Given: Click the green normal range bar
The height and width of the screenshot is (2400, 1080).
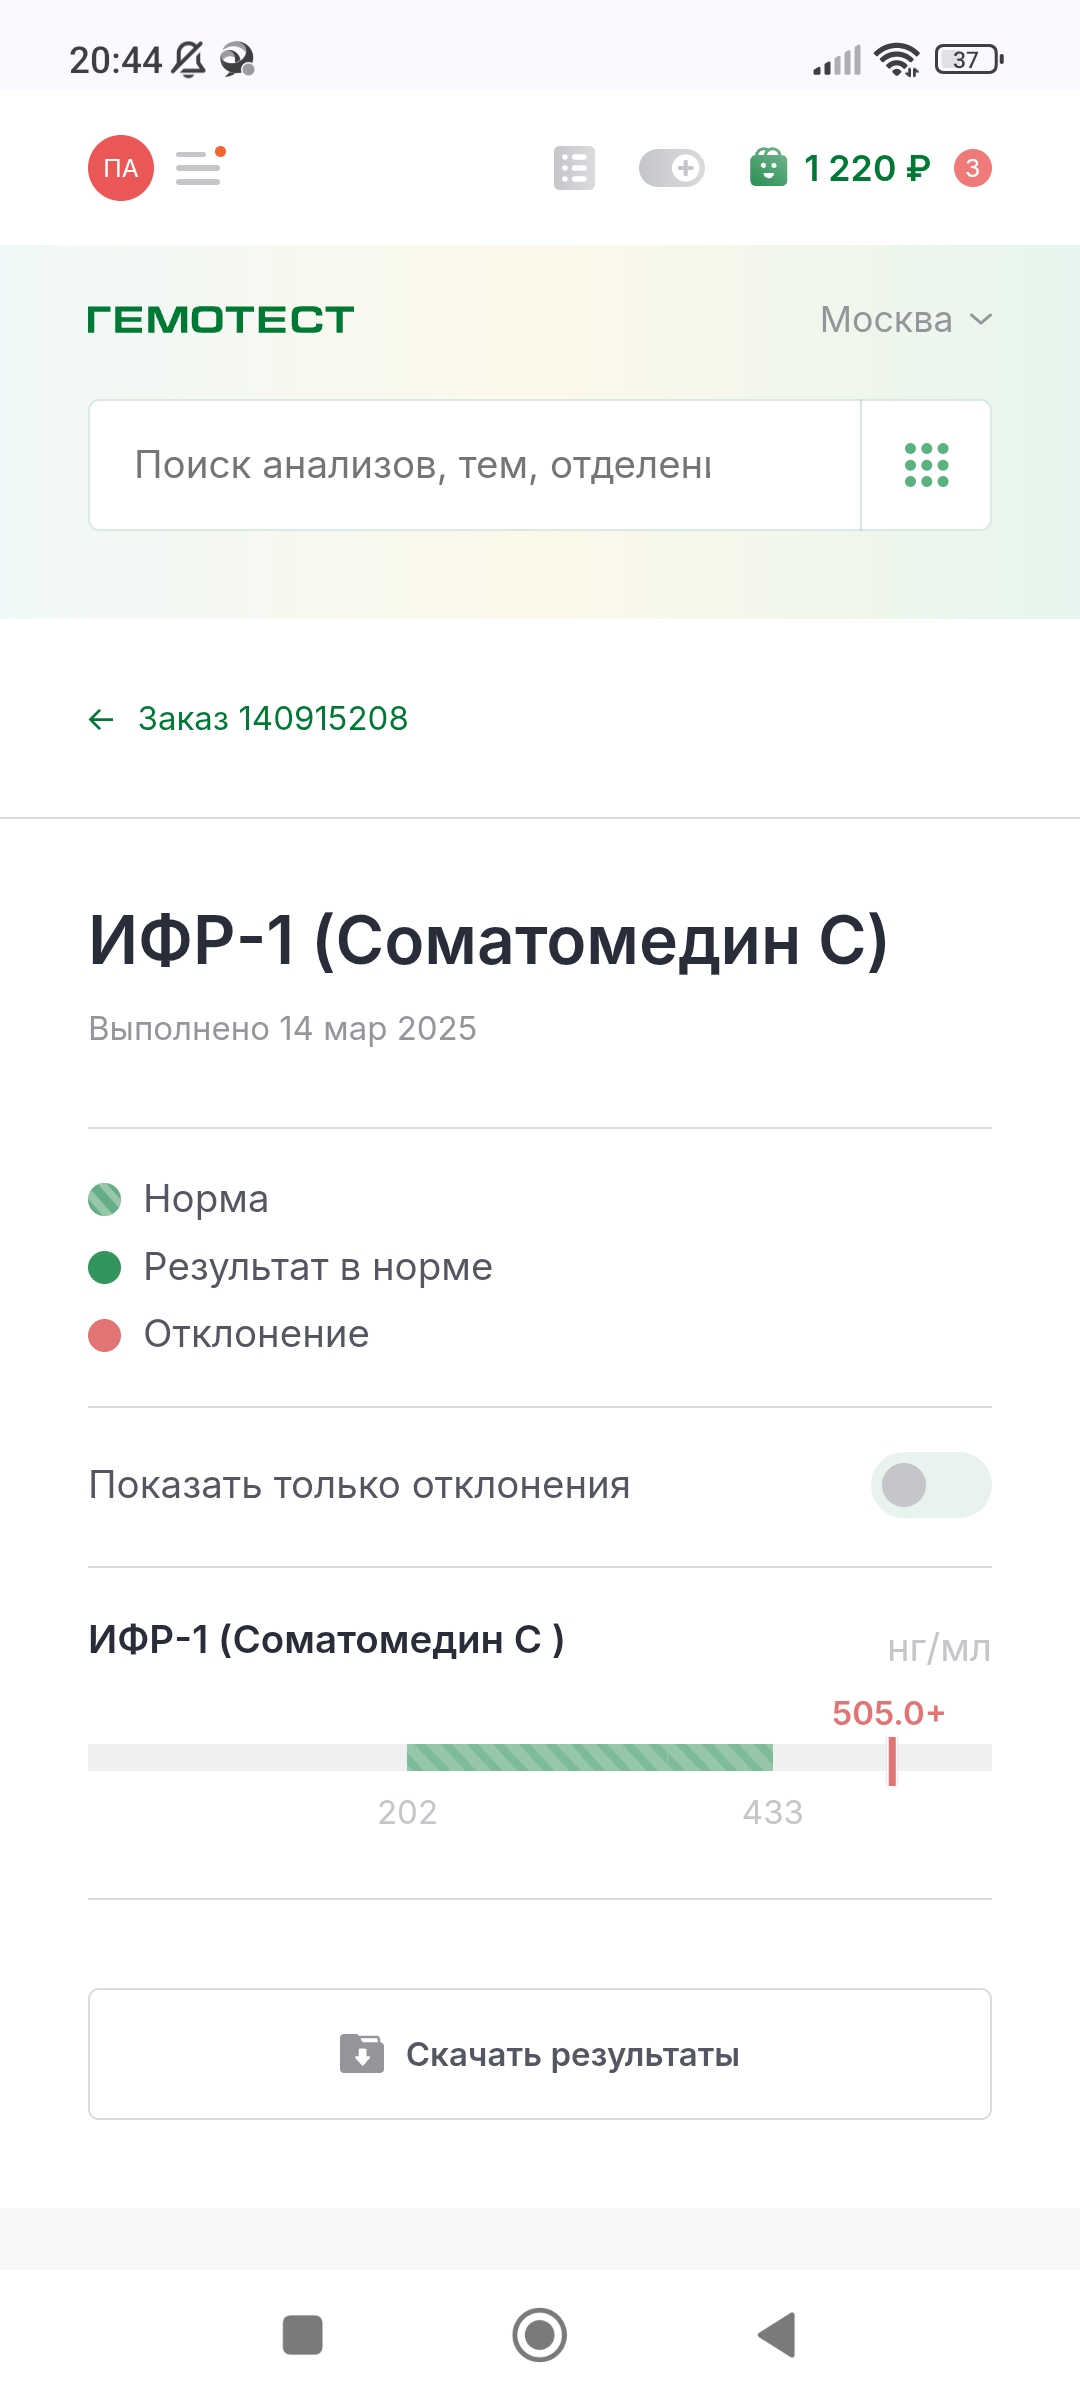Looking at the screenshot, I should (589, 1757).
